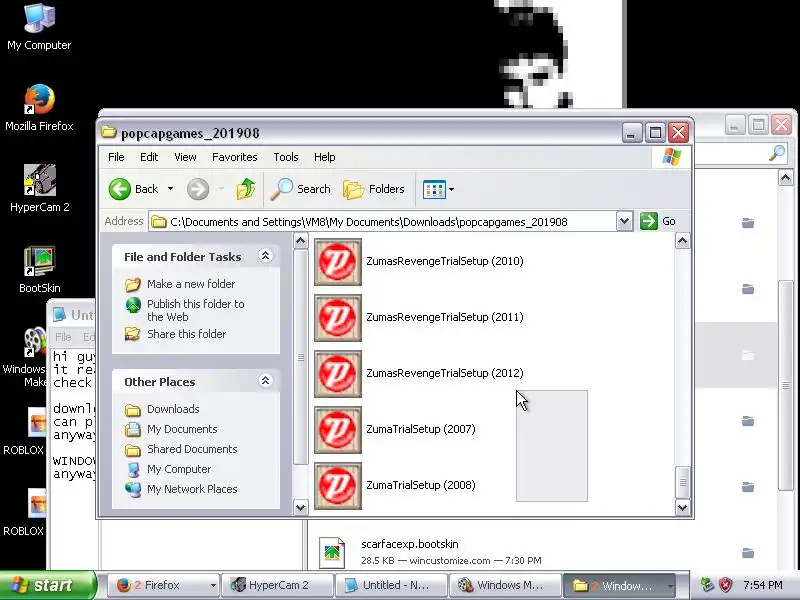Expand the address bar dropdown
The image size is (800, 600).
pyautogui.click(x=624, y=221)
